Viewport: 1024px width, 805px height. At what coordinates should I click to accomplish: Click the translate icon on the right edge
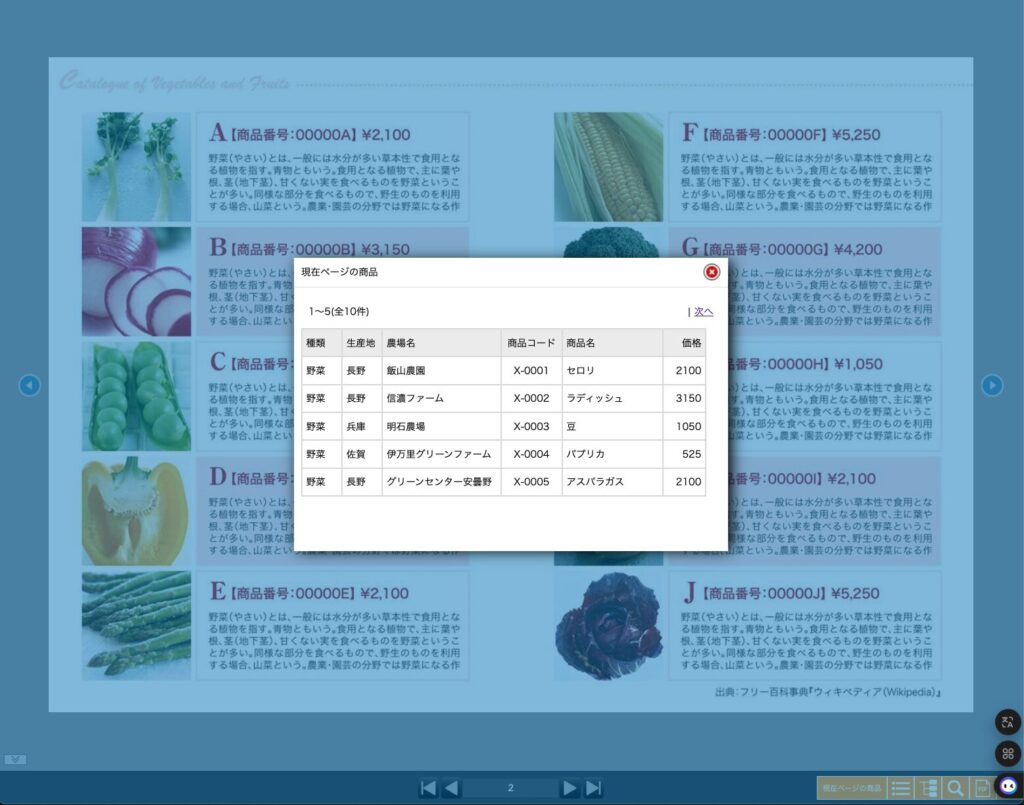pos(1007,722)
